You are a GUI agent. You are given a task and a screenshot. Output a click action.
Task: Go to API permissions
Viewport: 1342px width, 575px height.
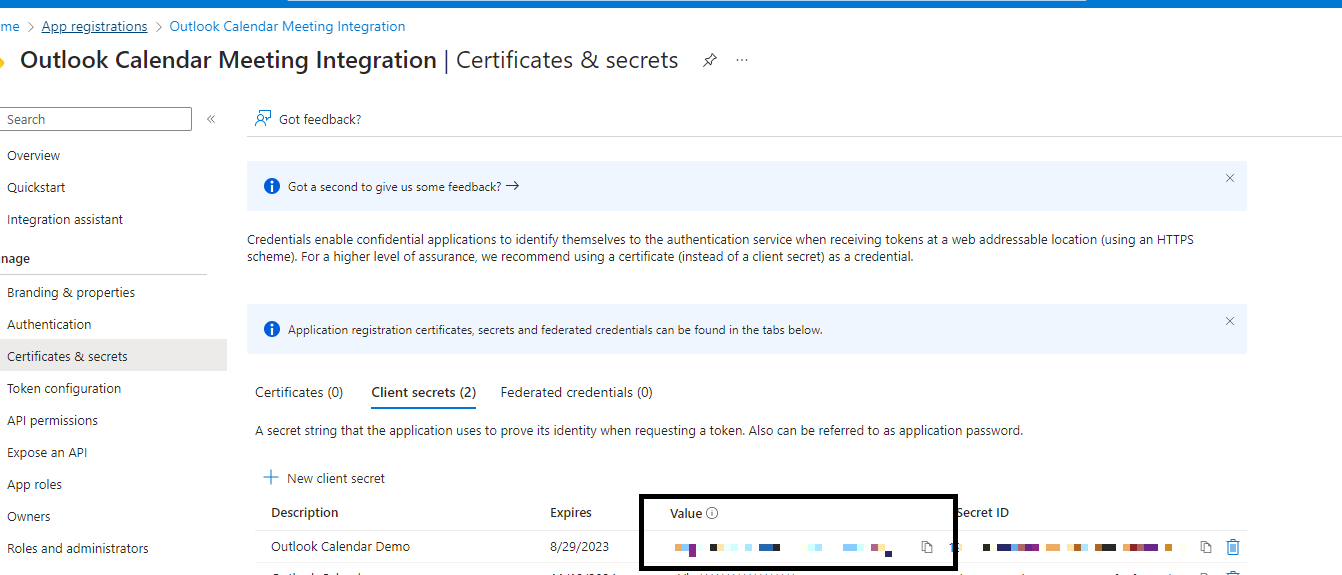[x=52, y=420]
